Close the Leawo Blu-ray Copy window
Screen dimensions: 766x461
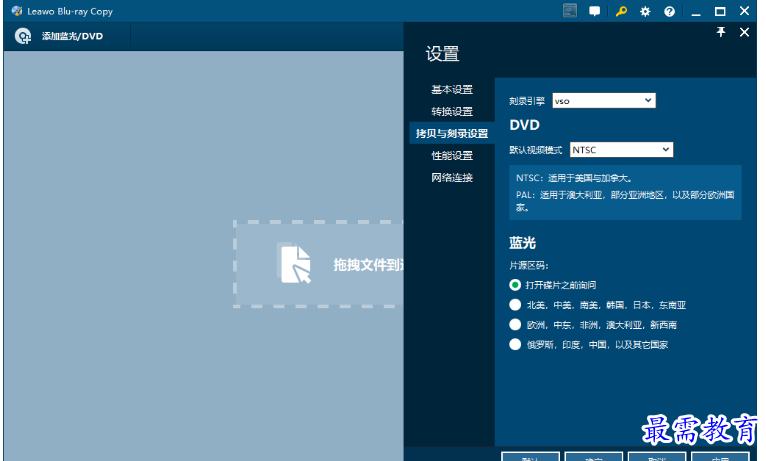coord(744,11)
